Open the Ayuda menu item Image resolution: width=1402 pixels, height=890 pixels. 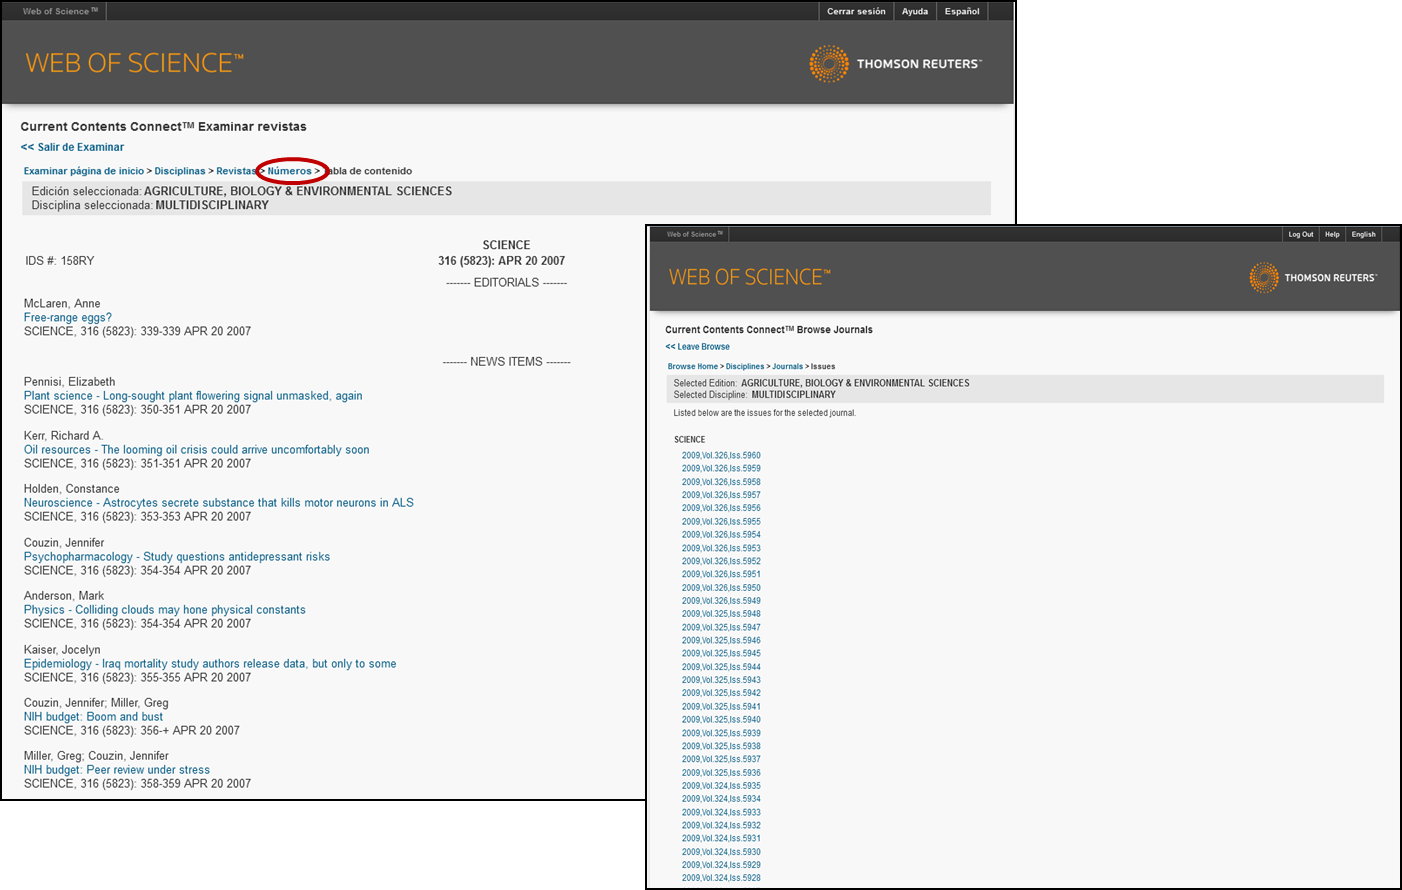(915, 11)
